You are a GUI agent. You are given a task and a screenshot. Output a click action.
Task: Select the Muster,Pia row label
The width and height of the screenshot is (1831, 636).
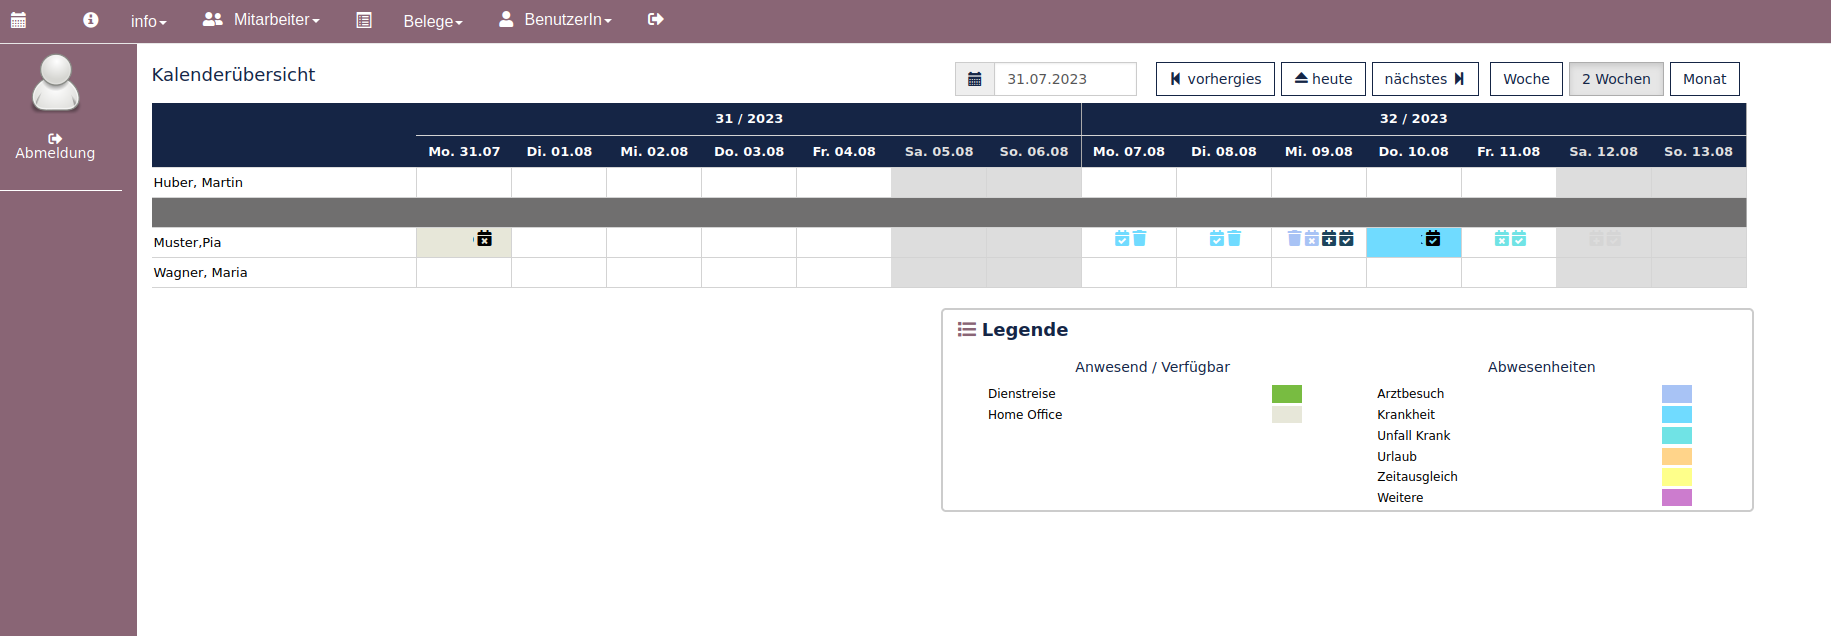187,242
